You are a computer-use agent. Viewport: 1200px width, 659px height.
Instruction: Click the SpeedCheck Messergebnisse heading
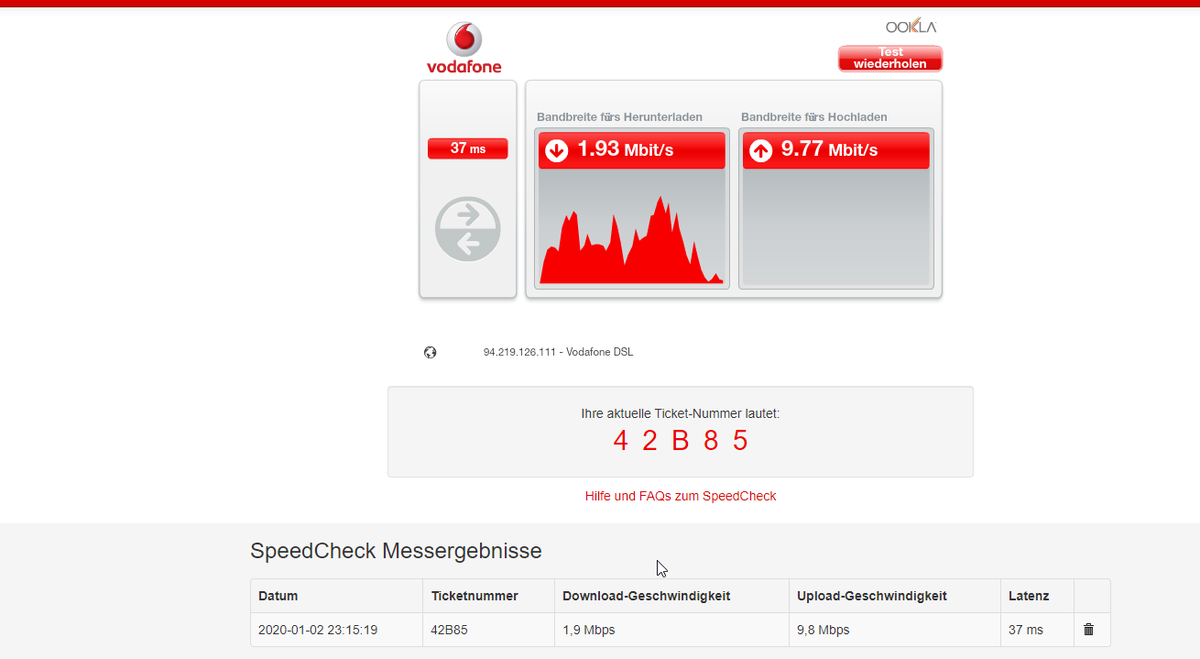pyautogui.click(x=396, y=551)
